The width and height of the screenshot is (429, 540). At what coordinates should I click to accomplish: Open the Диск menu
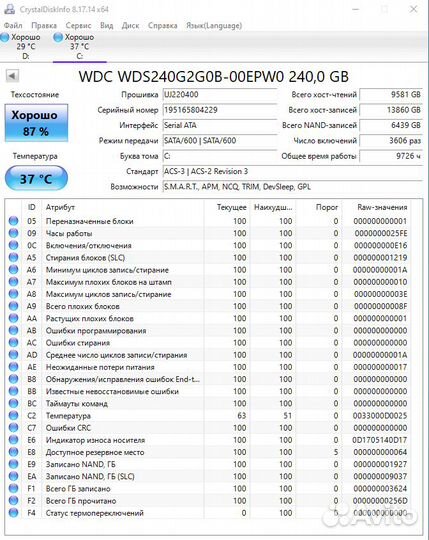[130, 25]
